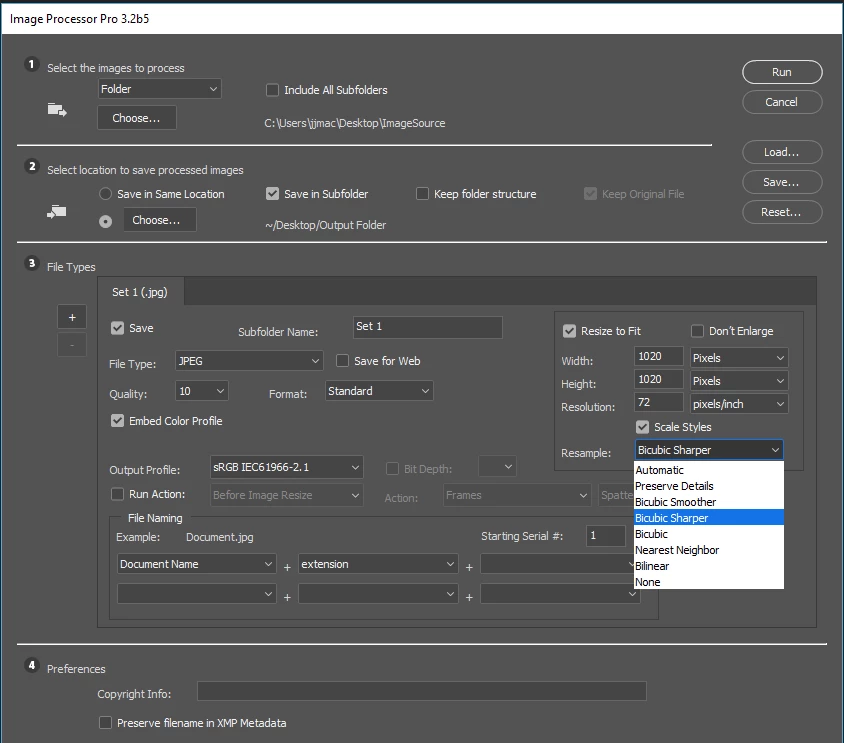Enable the Run Action checkbox
The image size is (844, 743).
[x=117, y=494]
